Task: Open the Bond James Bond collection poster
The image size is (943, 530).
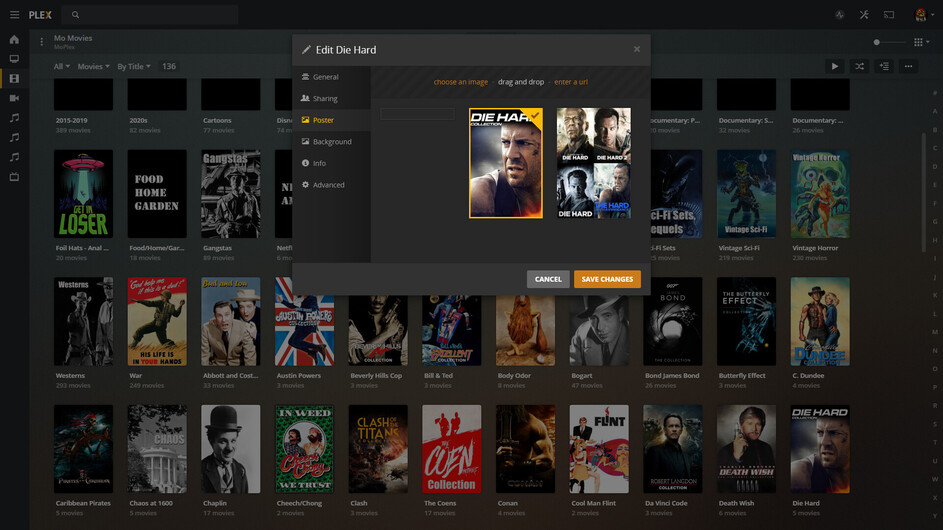Action: [x=673, y=321]
